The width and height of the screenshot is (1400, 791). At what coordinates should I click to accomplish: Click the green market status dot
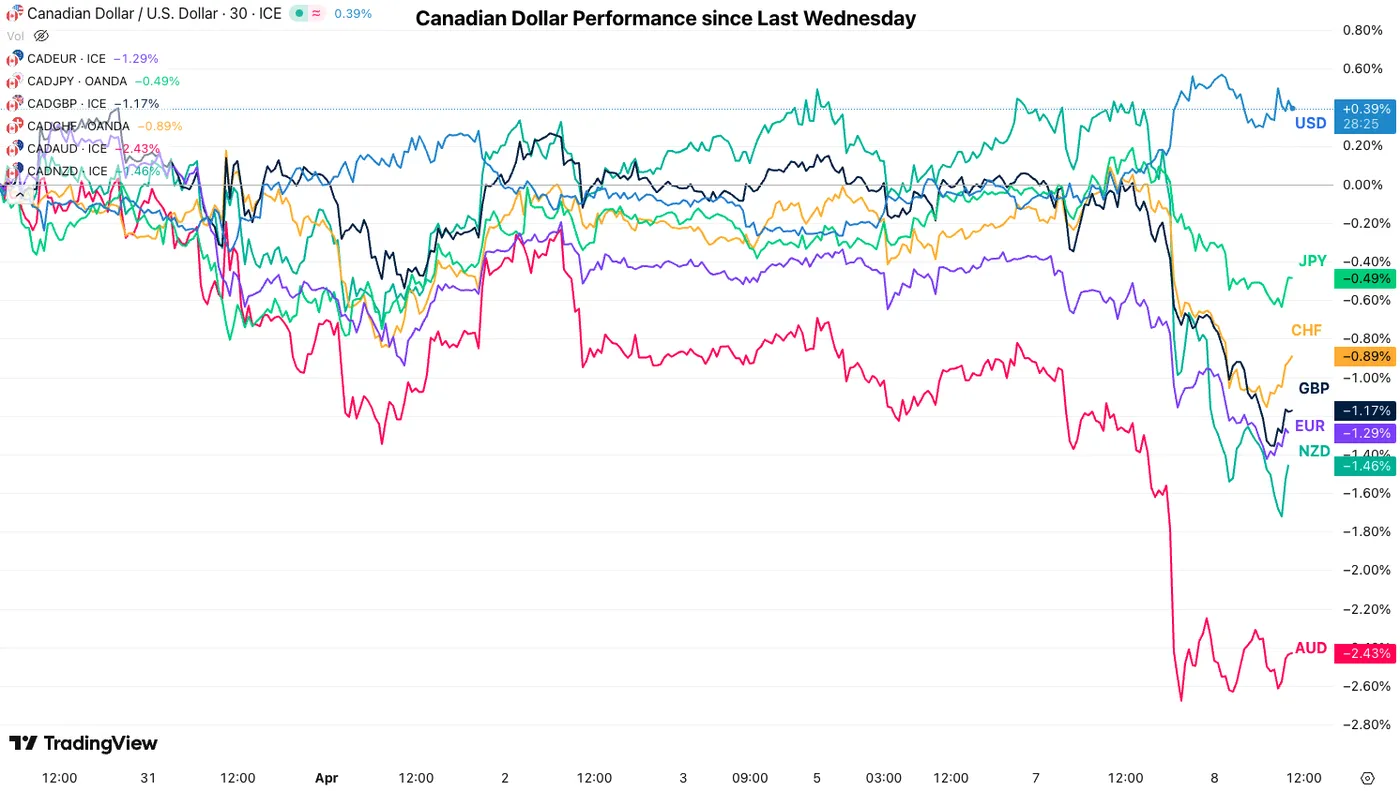299,14
